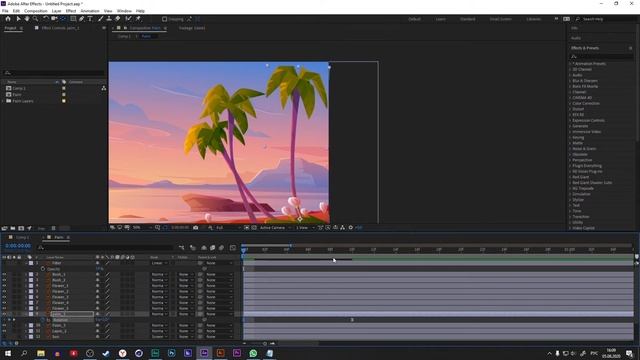Select the Rectangle shape tool
Viewport: 640px width, 360px height.
(73, 19)
